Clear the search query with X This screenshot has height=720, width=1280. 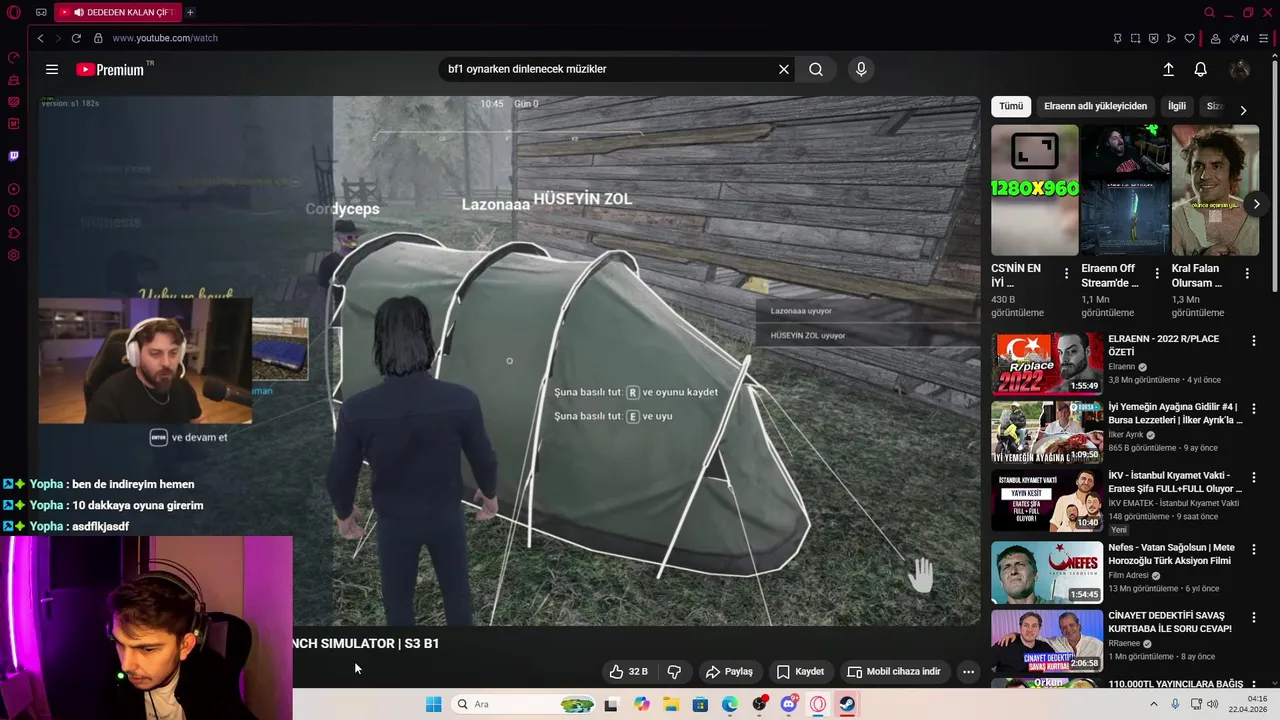(784, 69)
